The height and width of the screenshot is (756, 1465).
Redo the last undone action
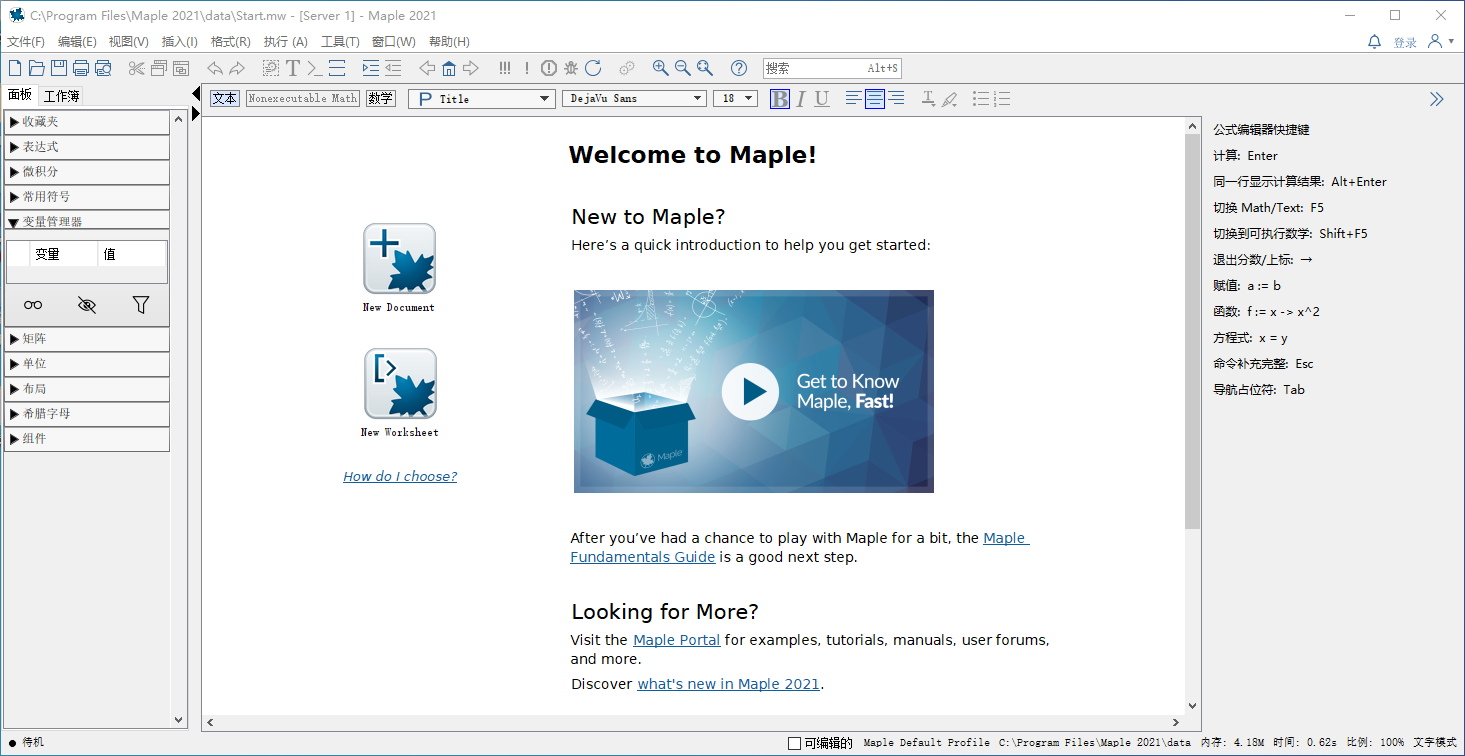pos(237,68)
